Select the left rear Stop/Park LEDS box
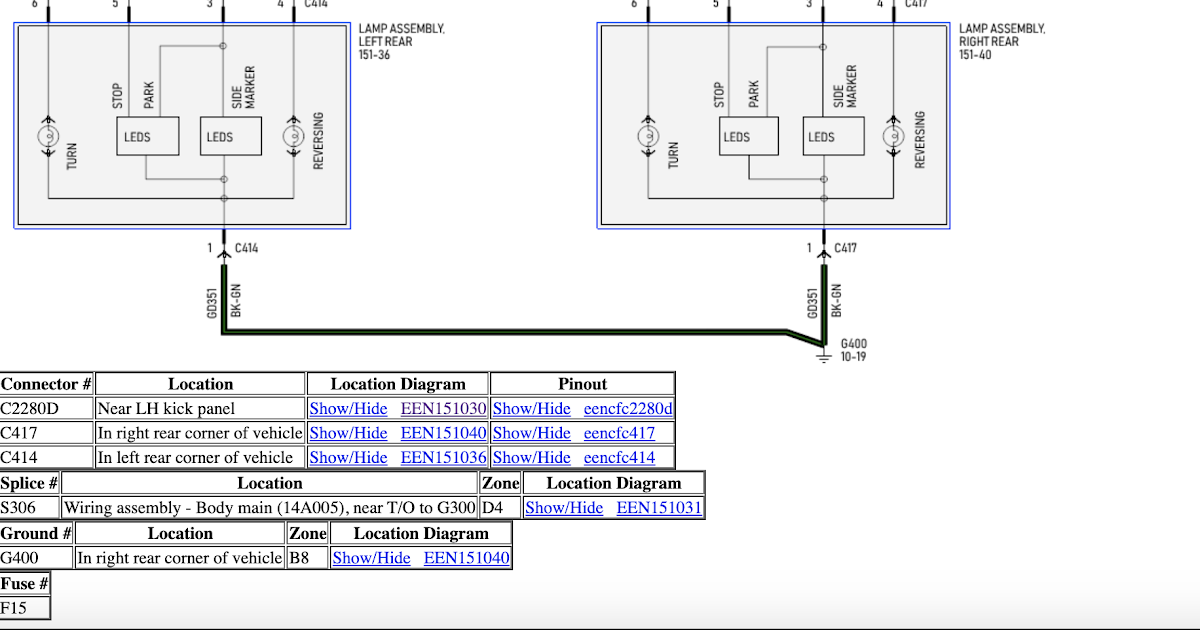Screen dimensions: 1200x630 pyautogui.click(x=148, y=136)
